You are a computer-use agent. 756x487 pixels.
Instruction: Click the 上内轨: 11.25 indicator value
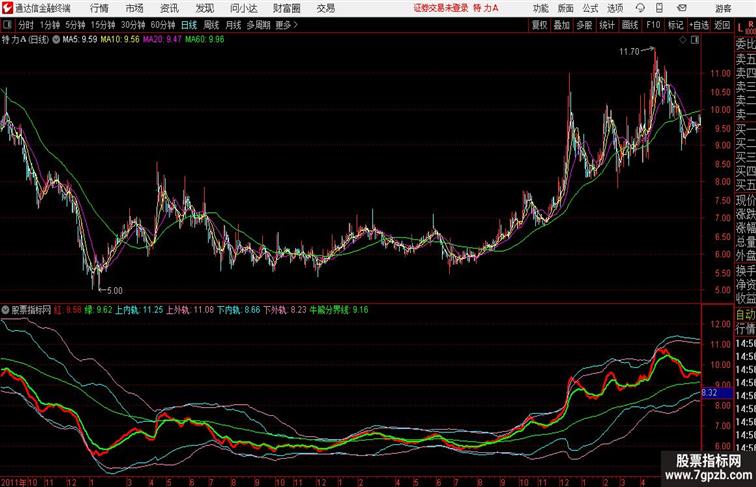(139, 310)
